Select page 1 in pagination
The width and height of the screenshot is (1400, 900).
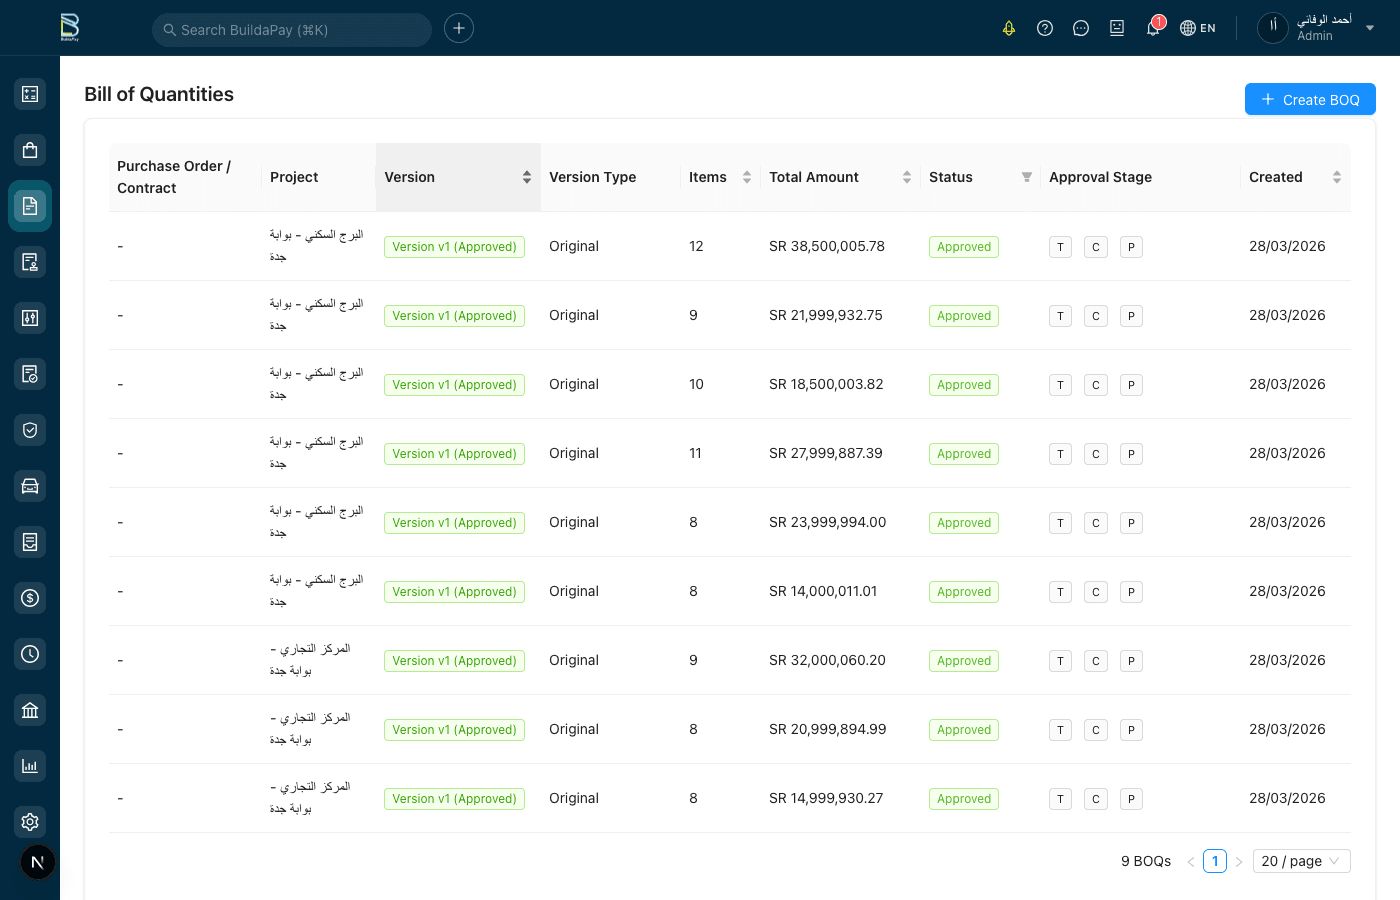point(1215,861)
